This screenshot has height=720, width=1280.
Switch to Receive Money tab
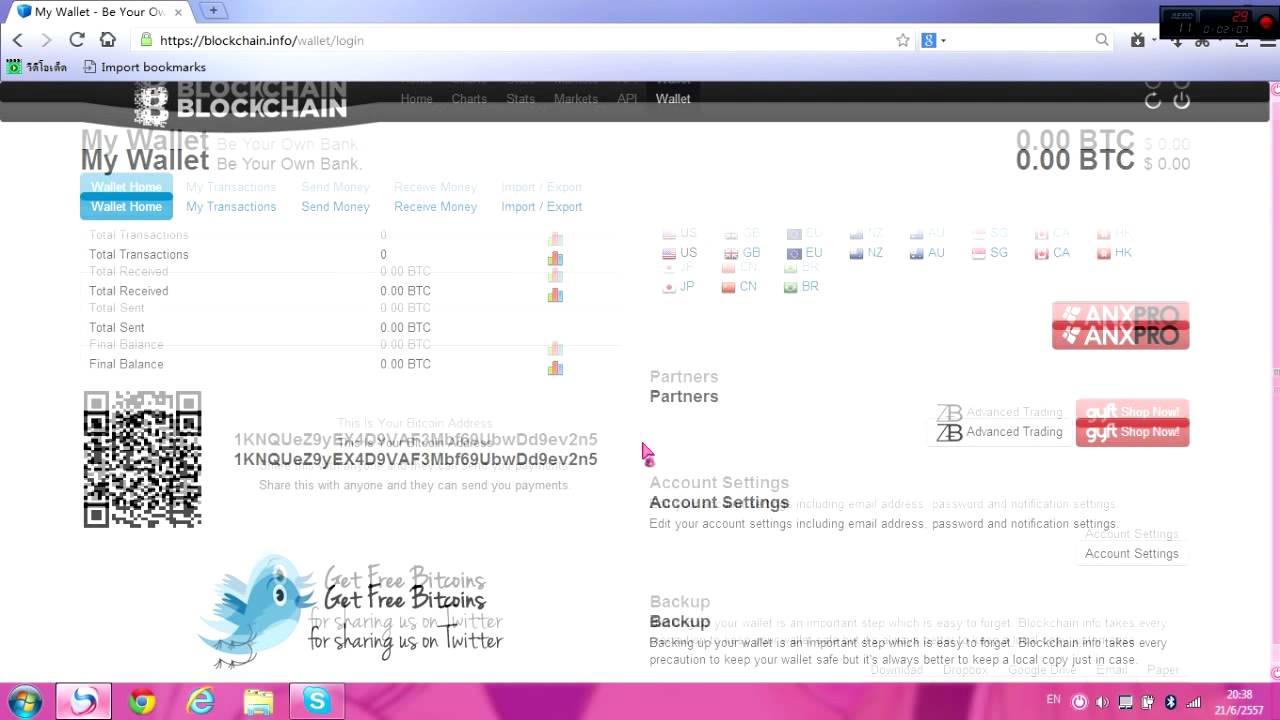[x=435, y=207]
